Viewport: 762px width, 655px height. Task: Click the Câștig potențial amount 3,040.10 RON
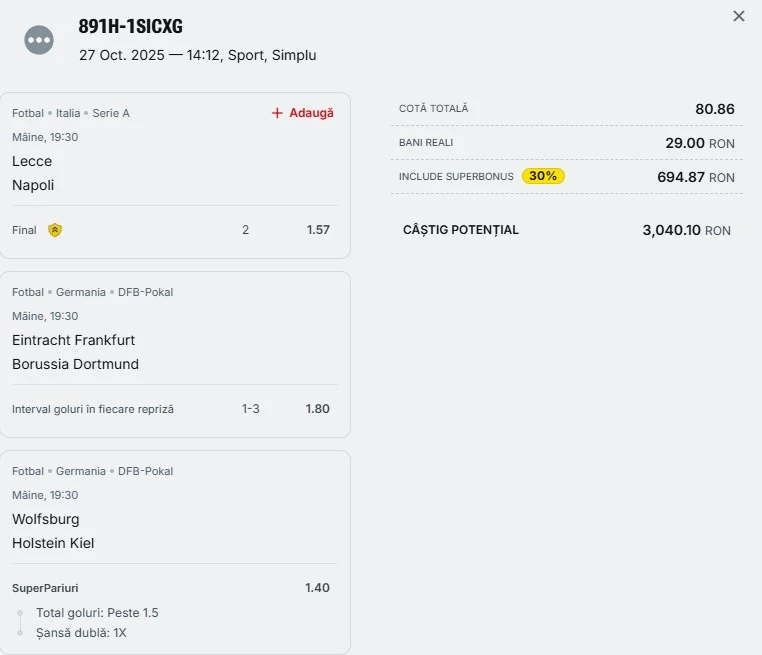(x=686, y=230)
